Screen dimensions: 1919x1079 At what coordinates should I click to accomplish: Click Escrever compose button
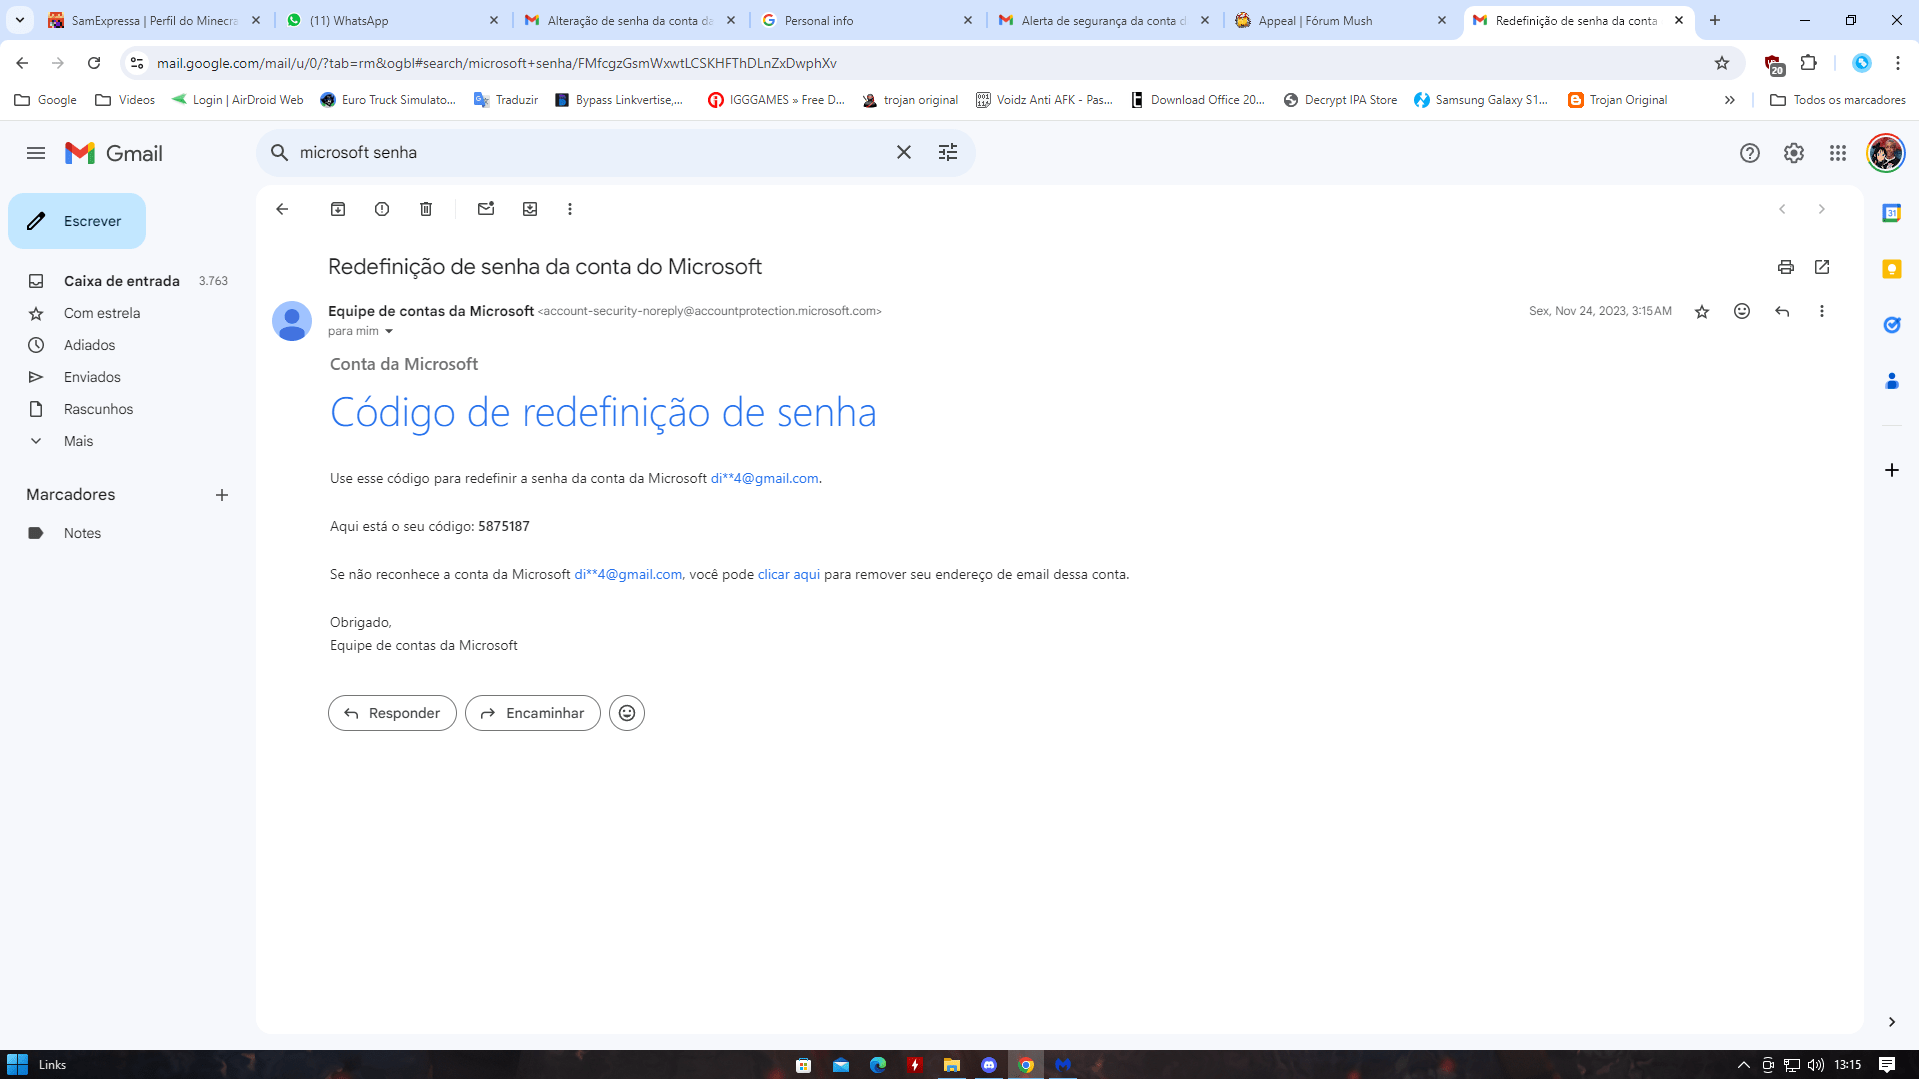pyautogui.click(x=77, y=221)
